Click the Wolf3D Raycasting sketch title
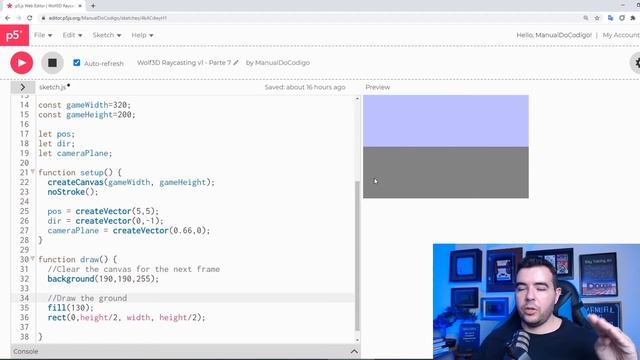This screenshot has height=360, width=640. point(184,62)
